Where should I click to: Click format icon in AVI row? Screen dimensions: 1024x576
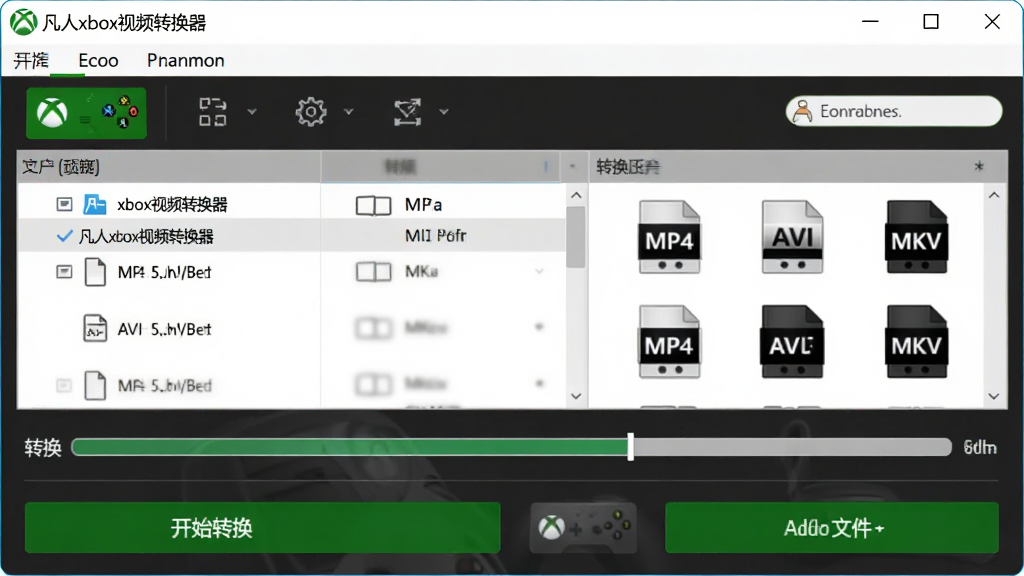pos(374,328)
